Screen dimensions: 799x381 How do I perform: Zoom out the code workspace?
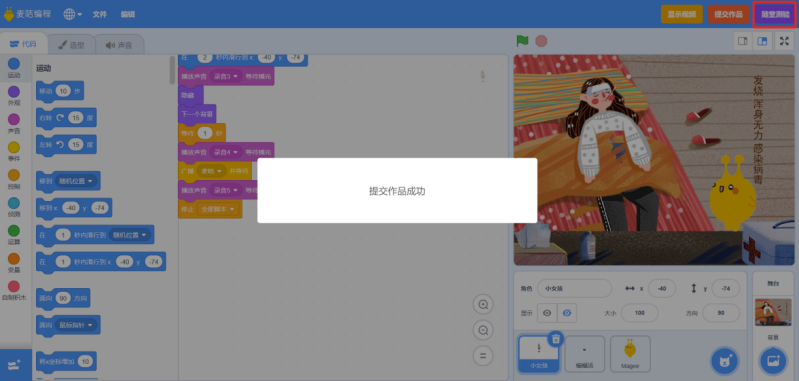click(483, 330)
